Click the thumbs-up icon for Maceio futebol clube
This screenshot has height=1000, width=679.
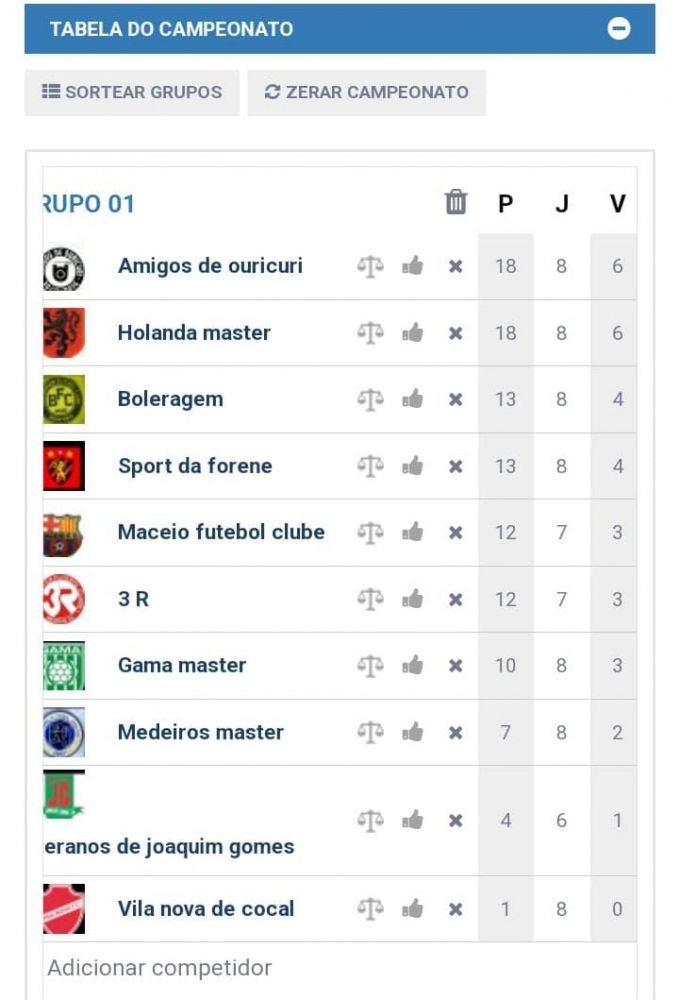pos(413,532)
